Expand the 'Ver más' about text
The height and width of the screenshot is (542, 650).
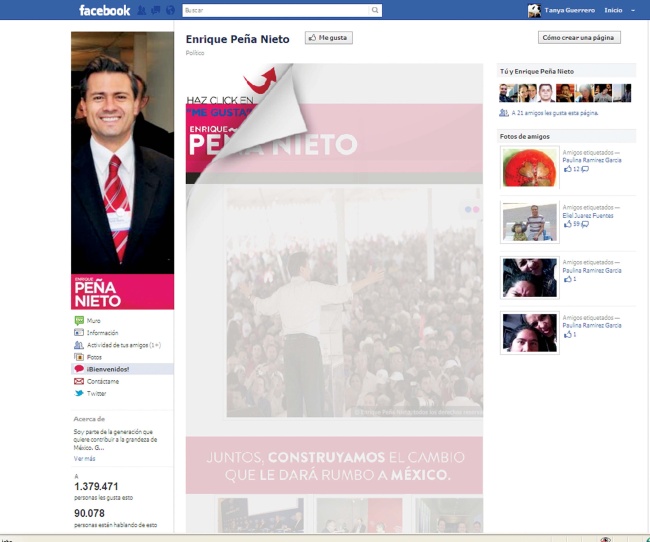pyautogui.click(x=85, y=458)
